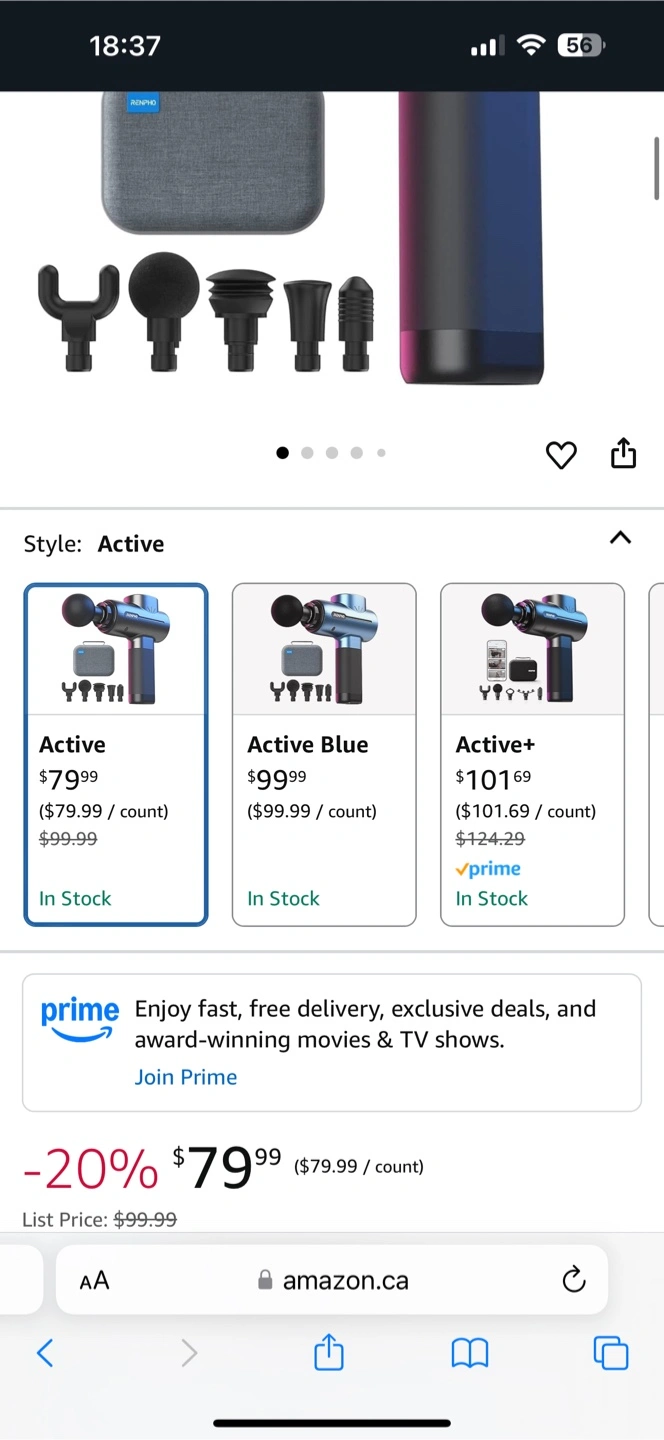Open Safari reader text size menu
The image size is (664, 1440).
point(94,1280)
